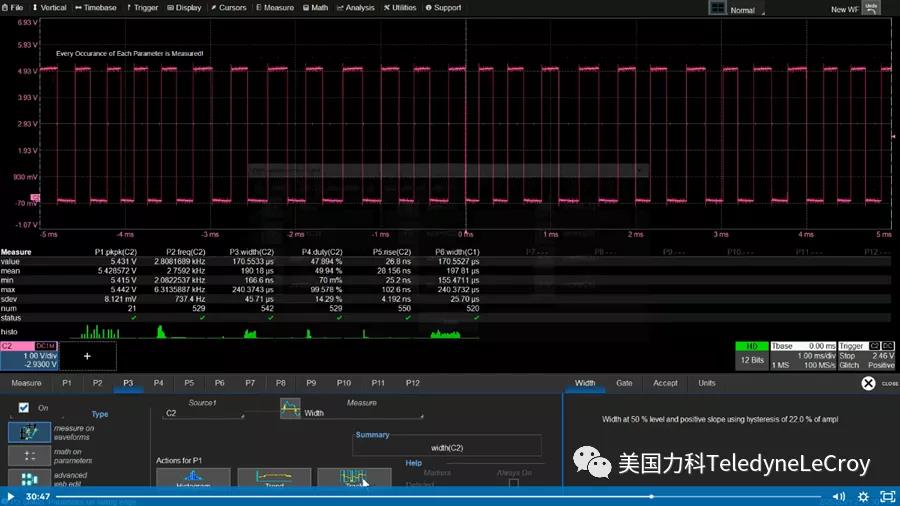Select the 'math on parameters' type icon

pyautogui.click(x=29, y=455)
